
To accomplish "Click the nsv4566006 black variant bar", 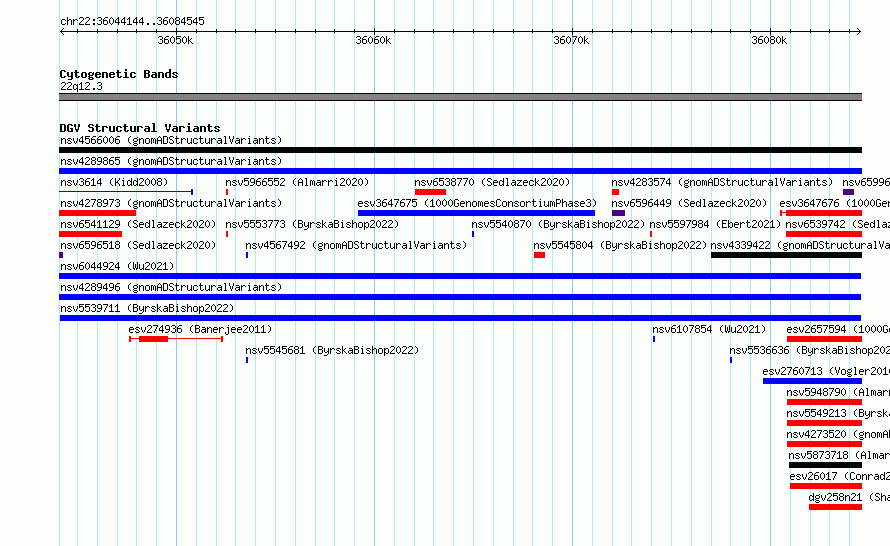I will [460, 150].
